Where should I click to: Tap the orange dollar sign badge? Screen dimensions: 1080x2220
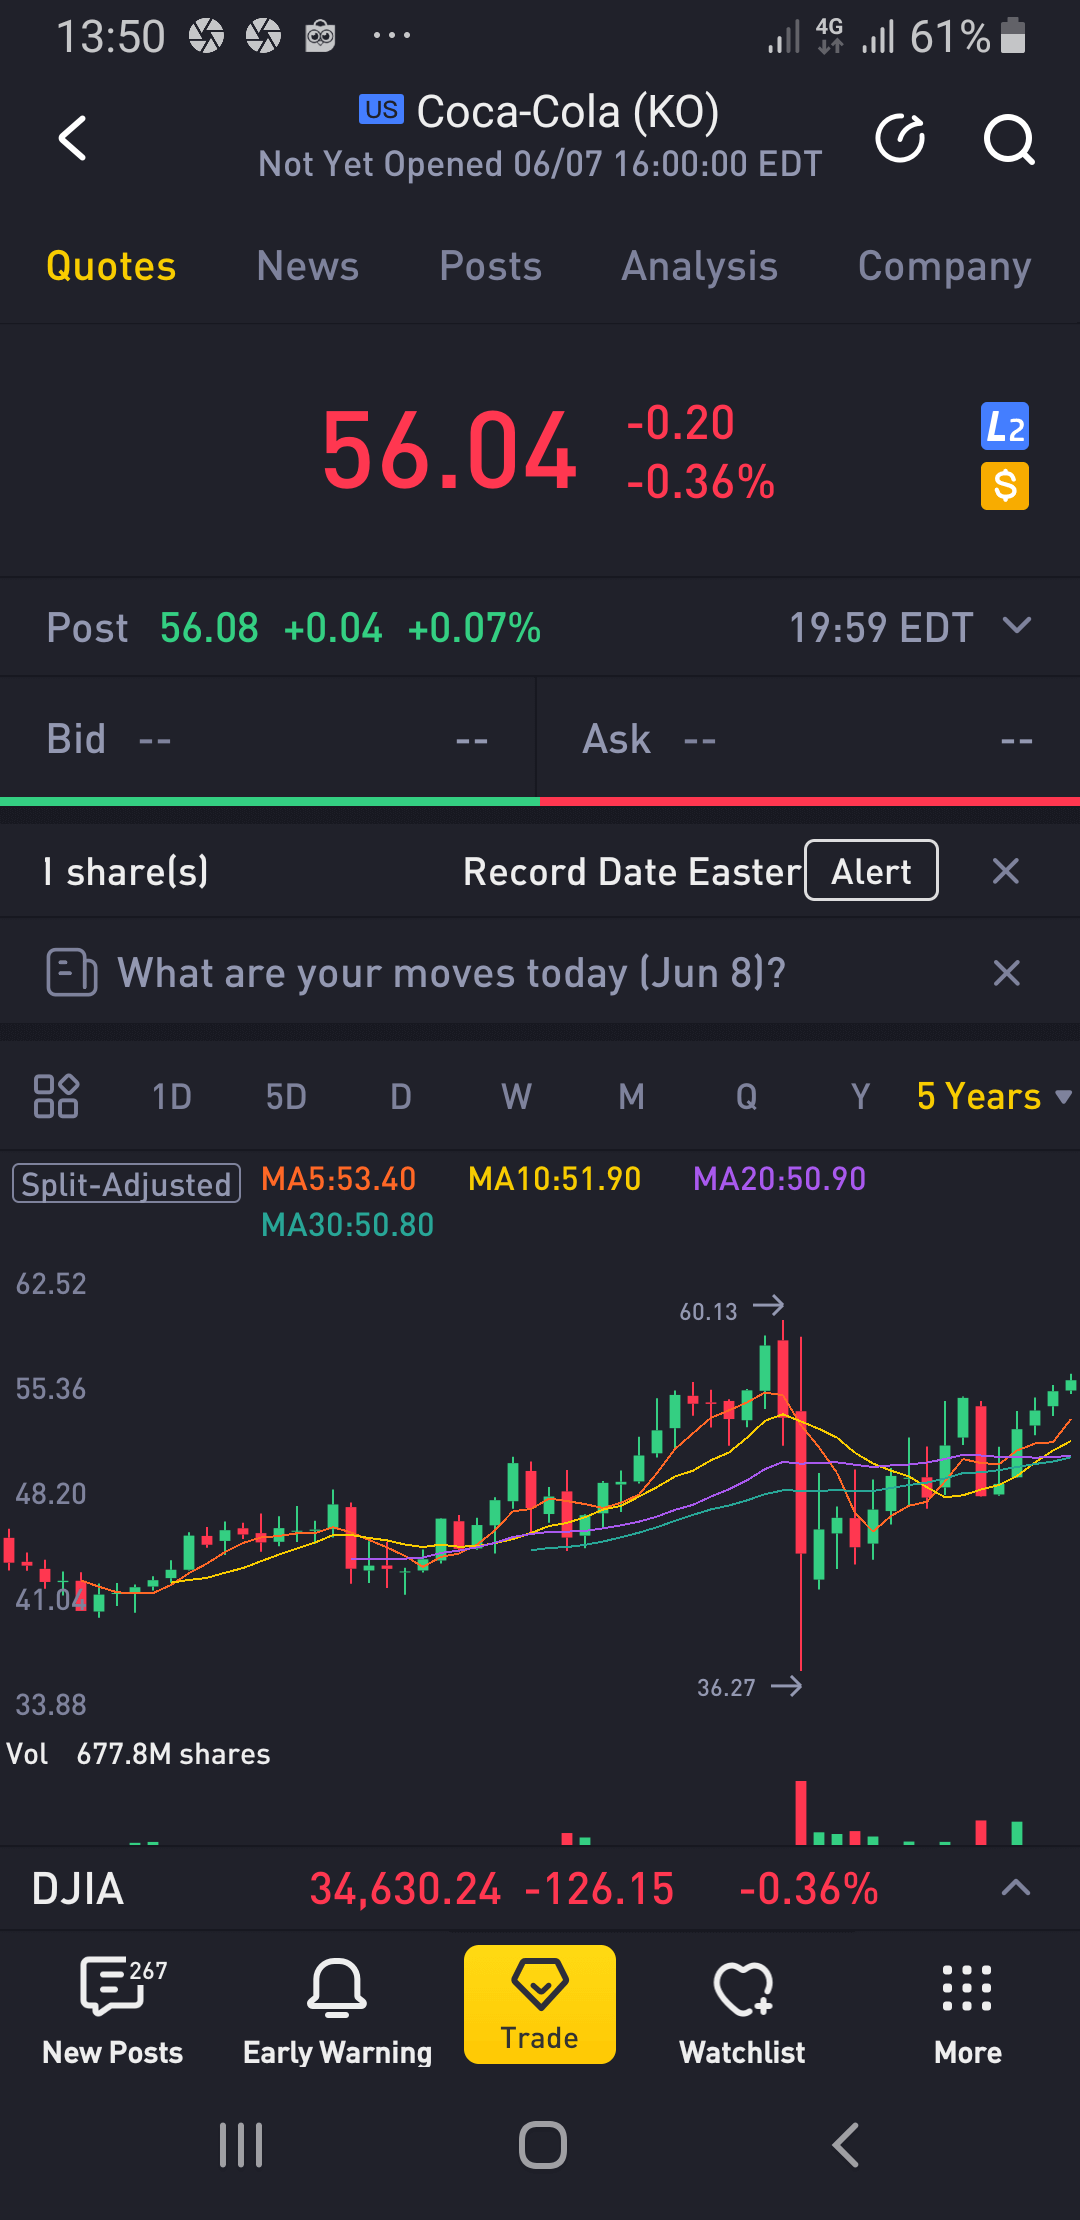coord(1005,487)
